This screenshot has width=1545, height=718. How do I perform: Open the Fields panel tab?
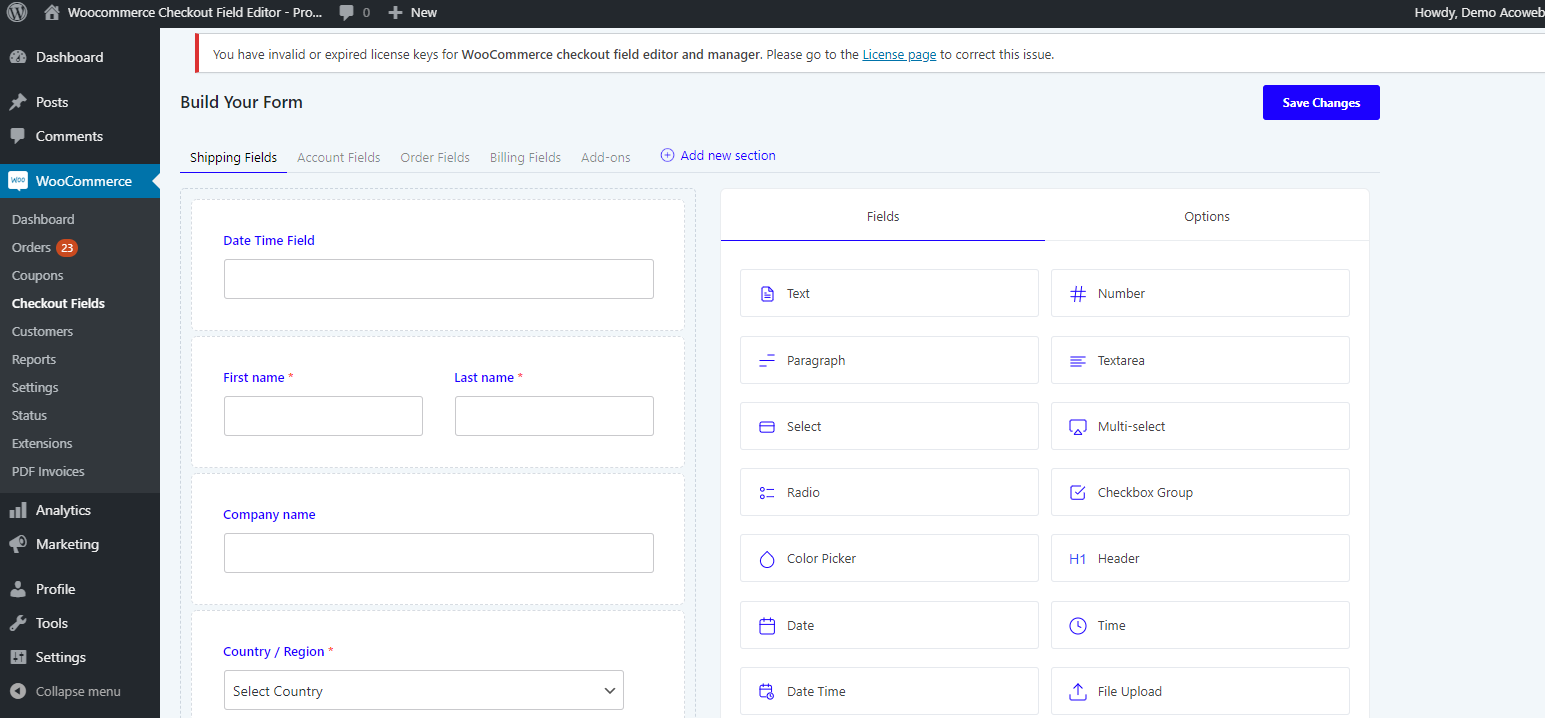(x=883, y=216)
